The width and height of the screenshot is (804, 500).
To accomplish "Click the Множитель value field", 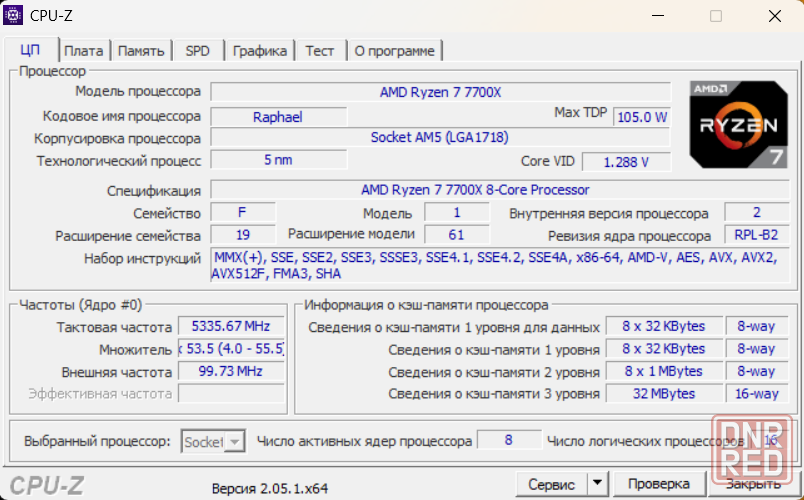I will pyautogui.click(x=230, y=349).
